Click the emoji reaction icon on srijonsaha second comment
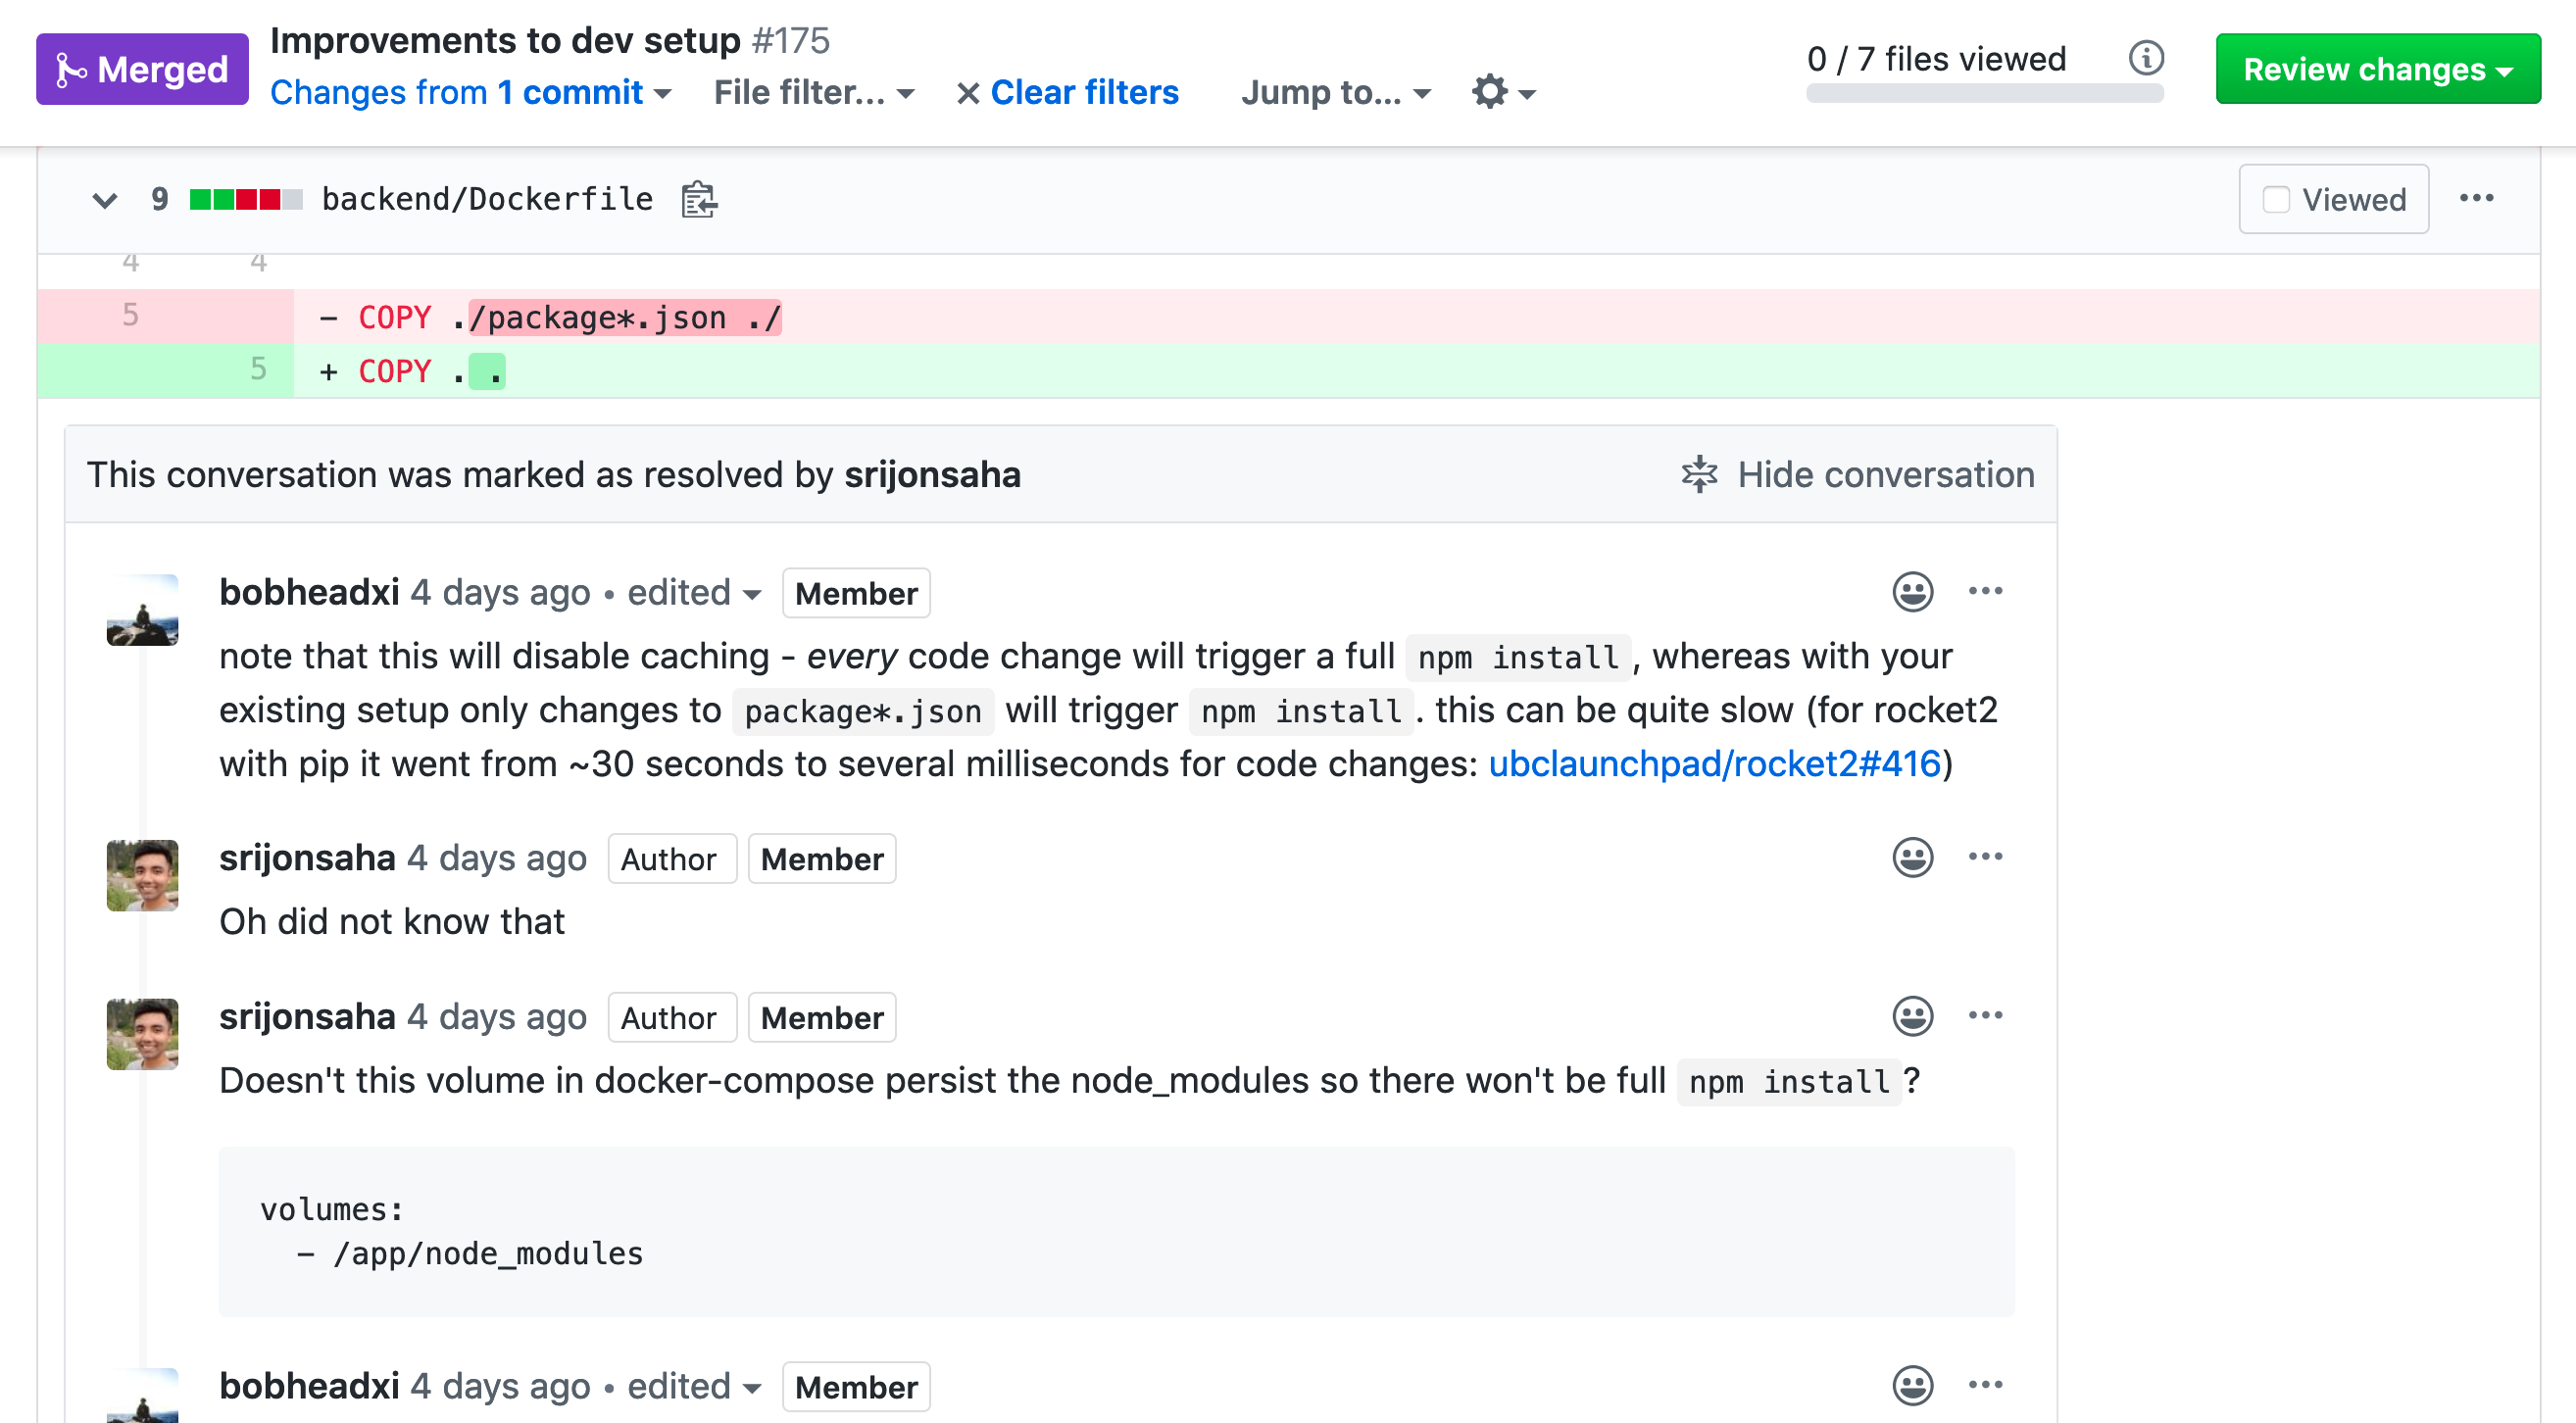Viewport: 2576px width, 1423px height. pyautogui.click(x=1913, y=1016)
